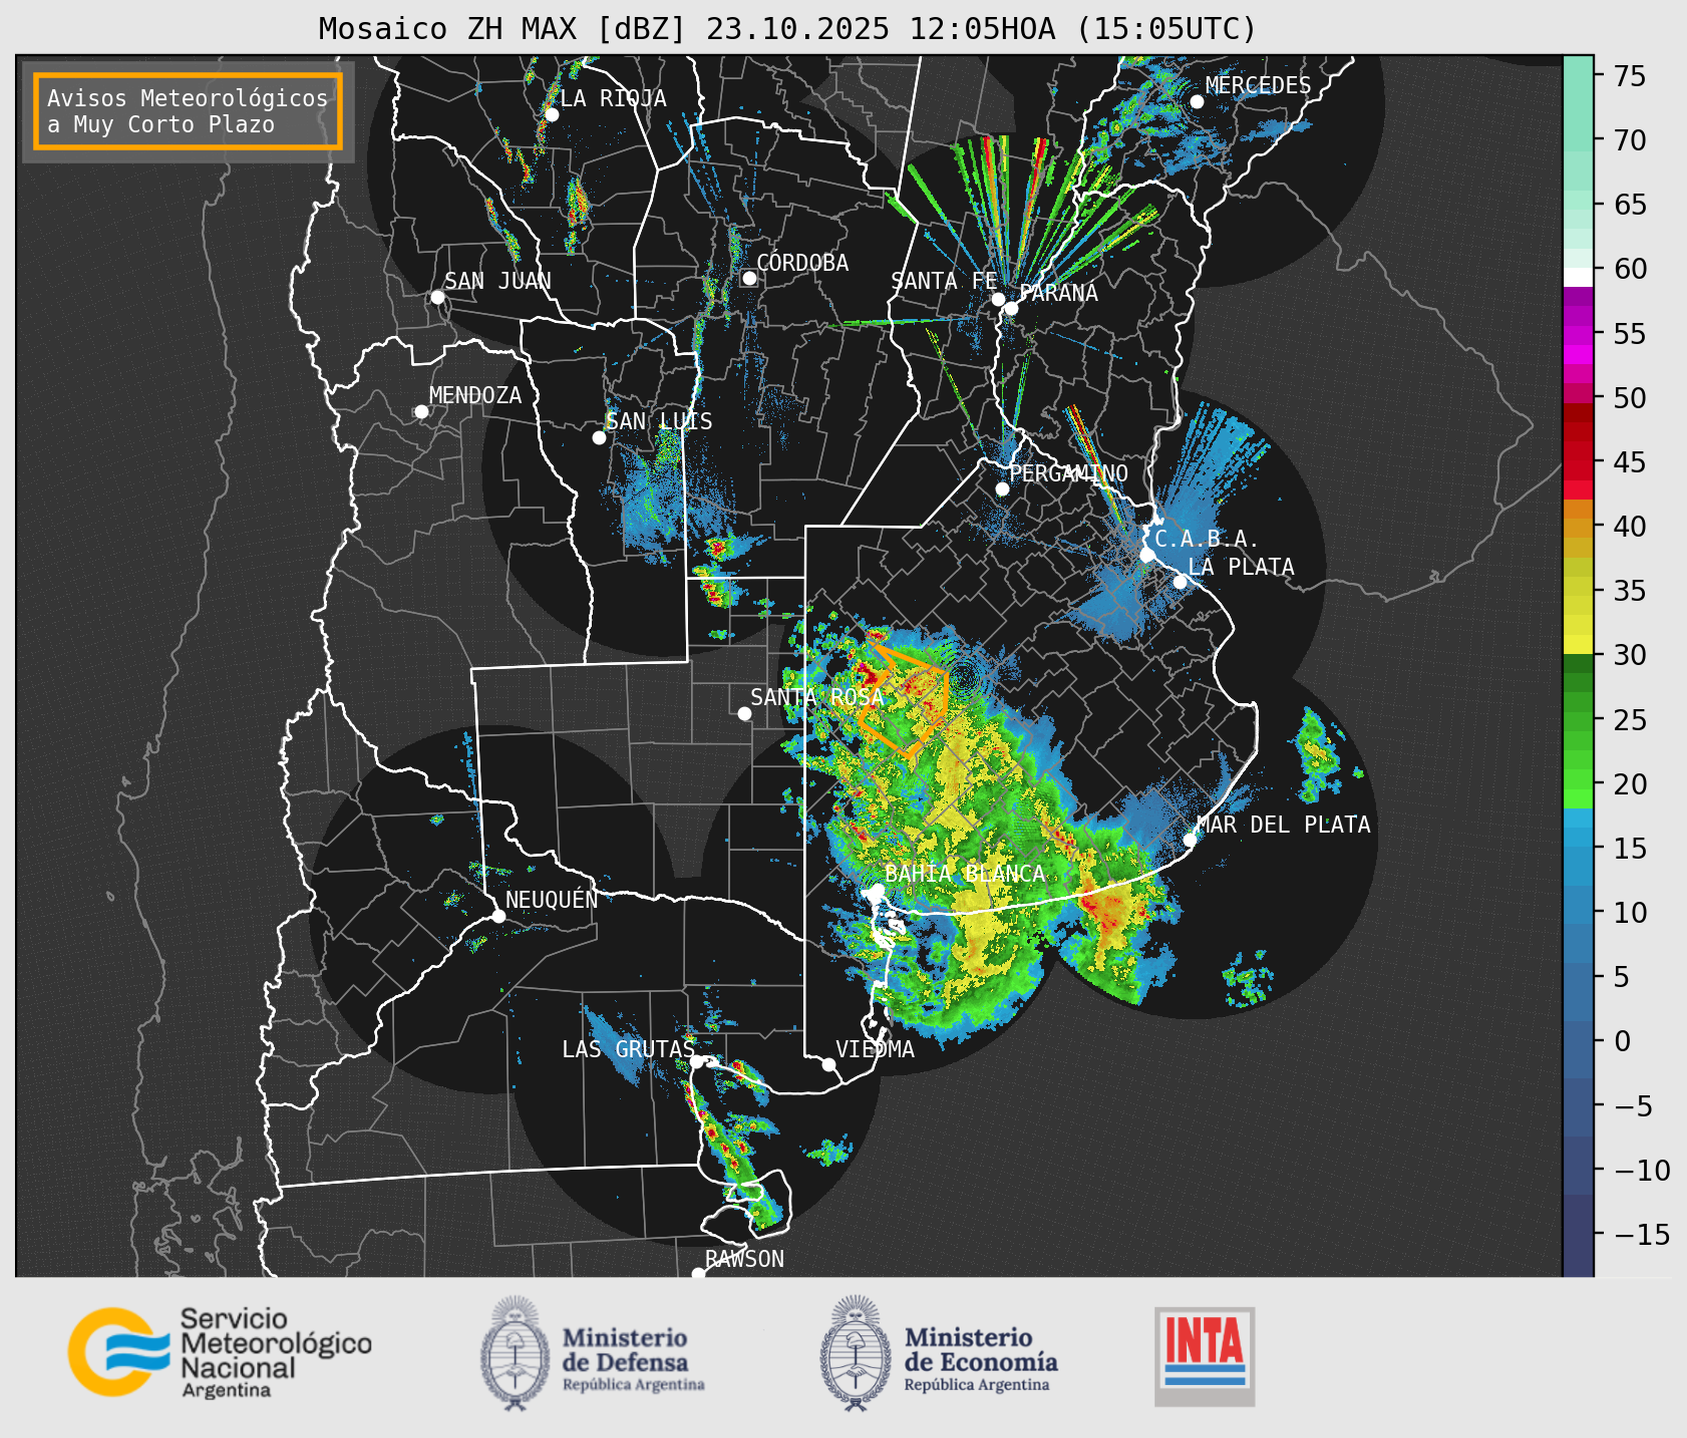Click the INTA logo
Screen dimensions: 1687x1438
tap(1204, 1355)
